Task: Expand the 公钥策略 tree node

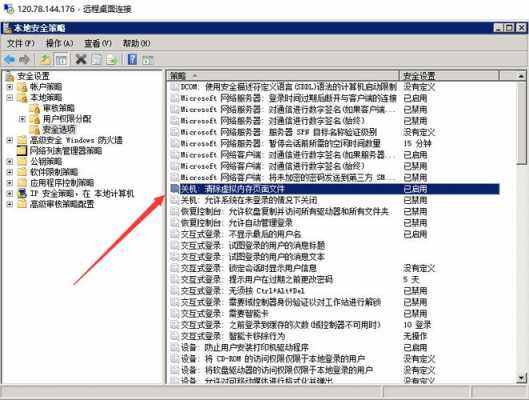Action: [10, 161]
